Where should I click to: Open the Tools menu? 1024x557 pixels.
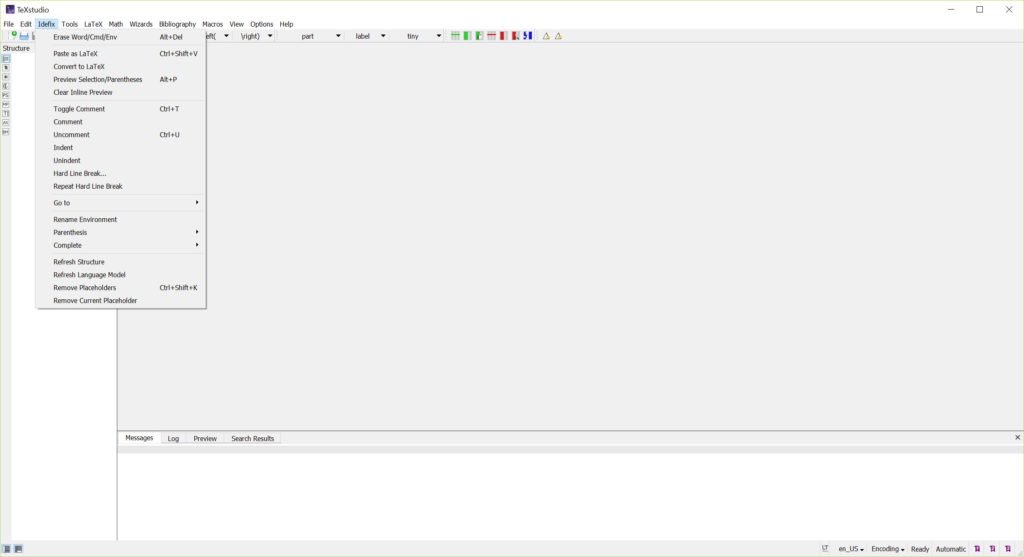click(69, 24)
